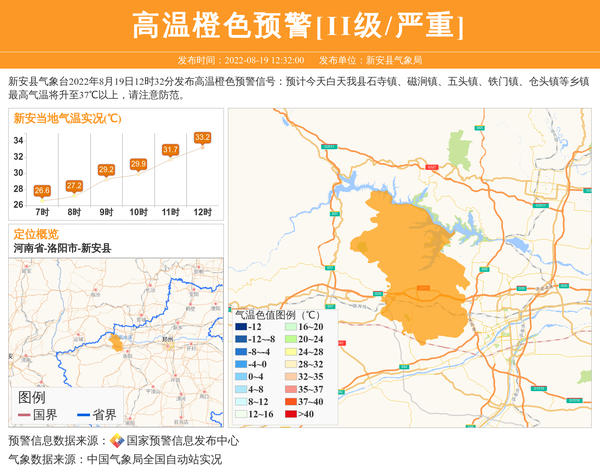Click the 31.7 temperature marker at 11时
Image resolution: width=600 pixels, height=471 pixels.
pyautogui.click(x=170, y=149)
